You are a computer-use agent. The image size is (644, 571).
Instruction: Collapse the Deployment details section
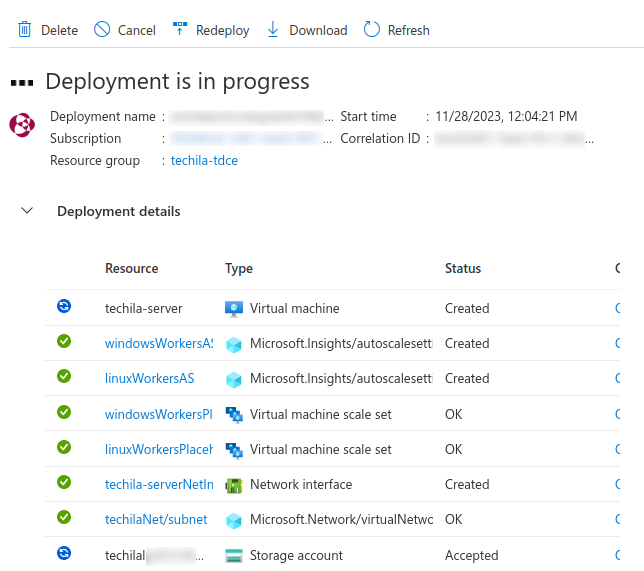coord(27,211)
